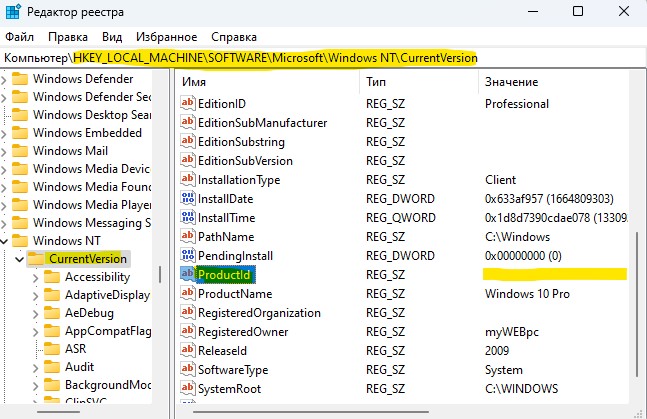The height and width of the screenshot is (419, 647).
Task: Expand the AdaptiveDisplay subkey
Action: tap(35, 296)
